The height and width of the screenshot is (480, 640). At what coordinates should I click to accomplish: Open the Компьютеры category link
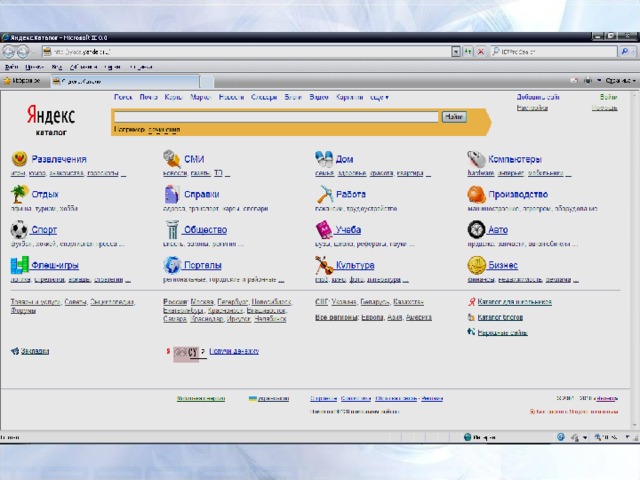coord(515,159)
